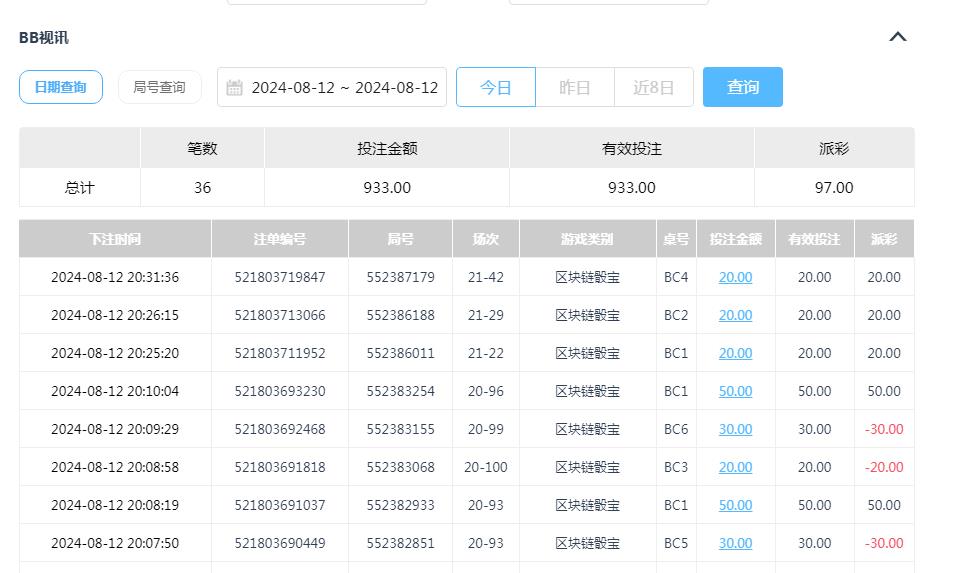This screenshot has height=573, width=955.
Task: Click the 下注时间 column header
Action: pos(115,239)
